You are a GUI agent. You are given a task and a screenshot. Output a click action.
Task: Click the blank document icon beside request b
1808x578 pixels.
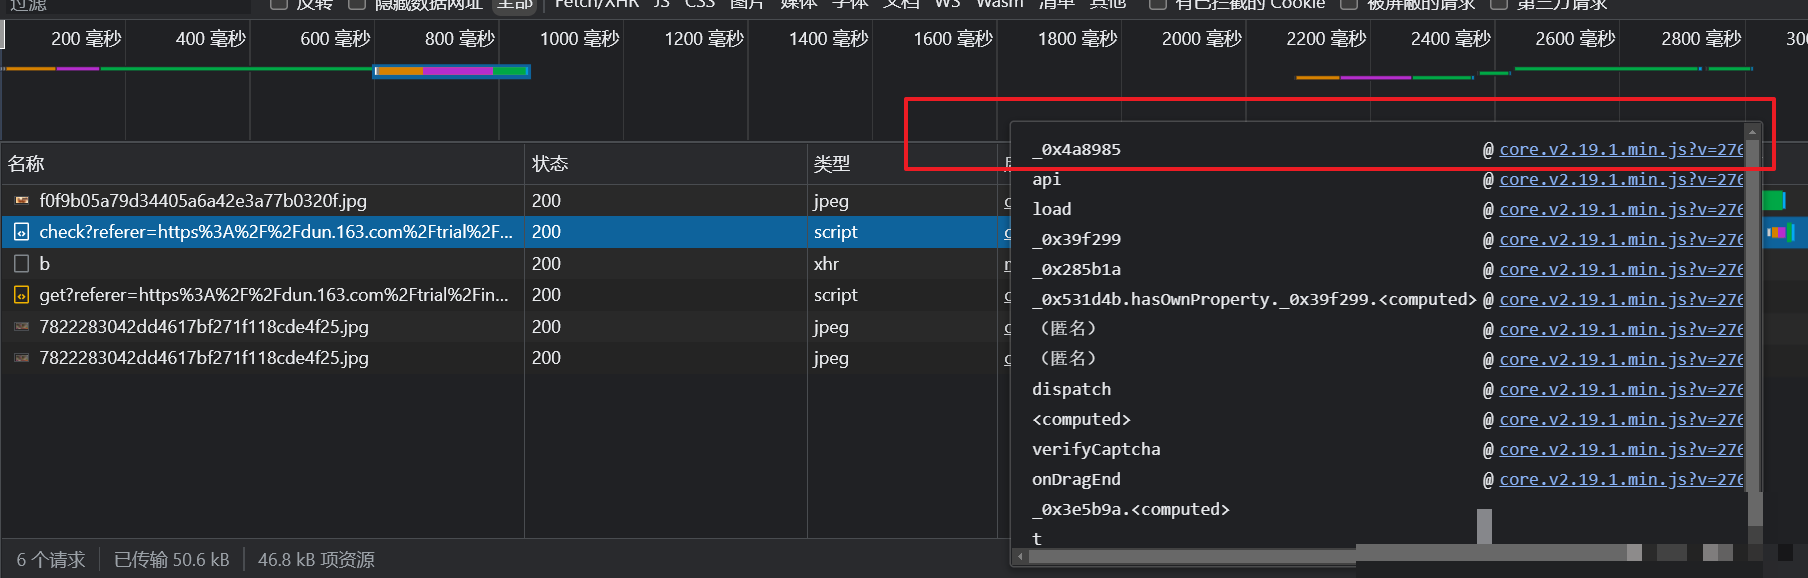point(22,264)
